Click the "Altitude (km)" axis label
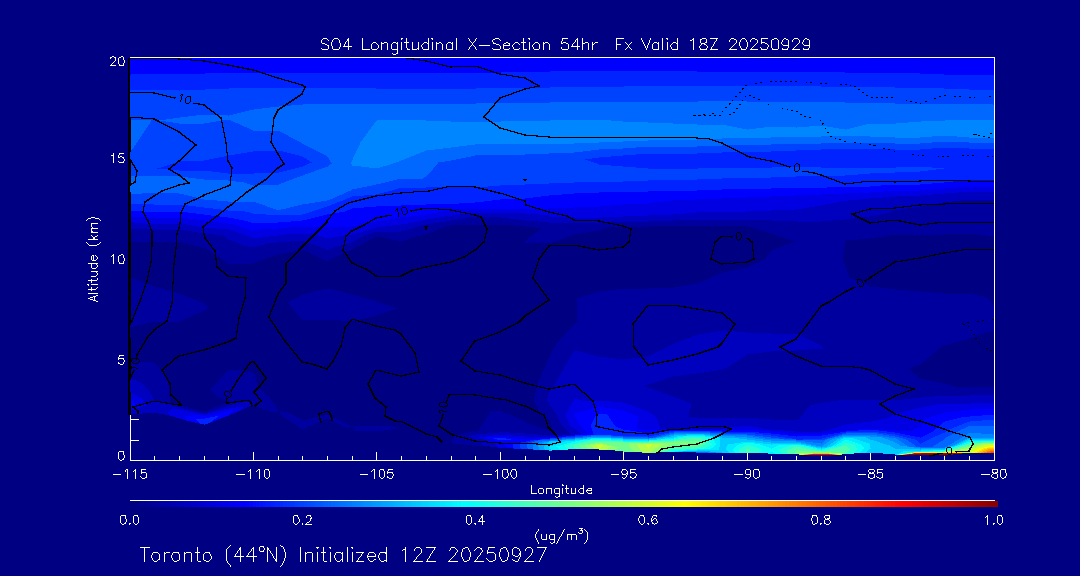The image size is (1080, 576). (94, 258)
